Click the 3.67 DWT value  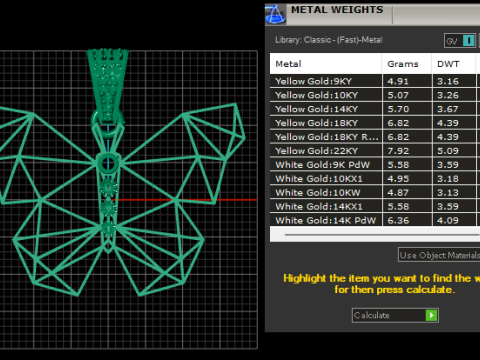pos(448,109)
